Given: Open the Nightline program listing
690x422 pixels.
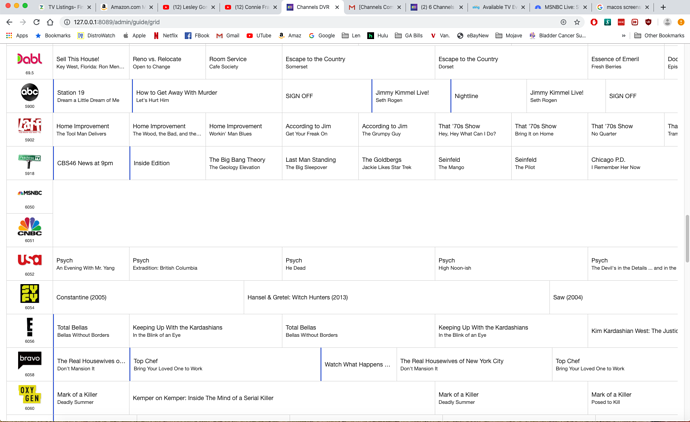Looking at the screenshot, I should pos(488,96).
